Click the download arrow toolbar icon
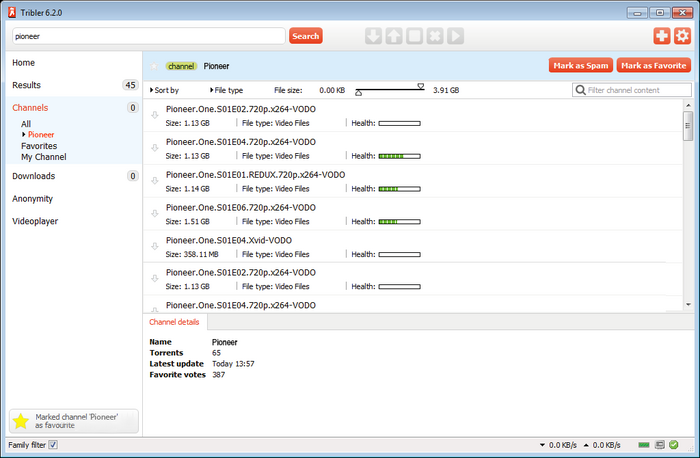Screen dimensions: 700x458 (x=373, y=36)
